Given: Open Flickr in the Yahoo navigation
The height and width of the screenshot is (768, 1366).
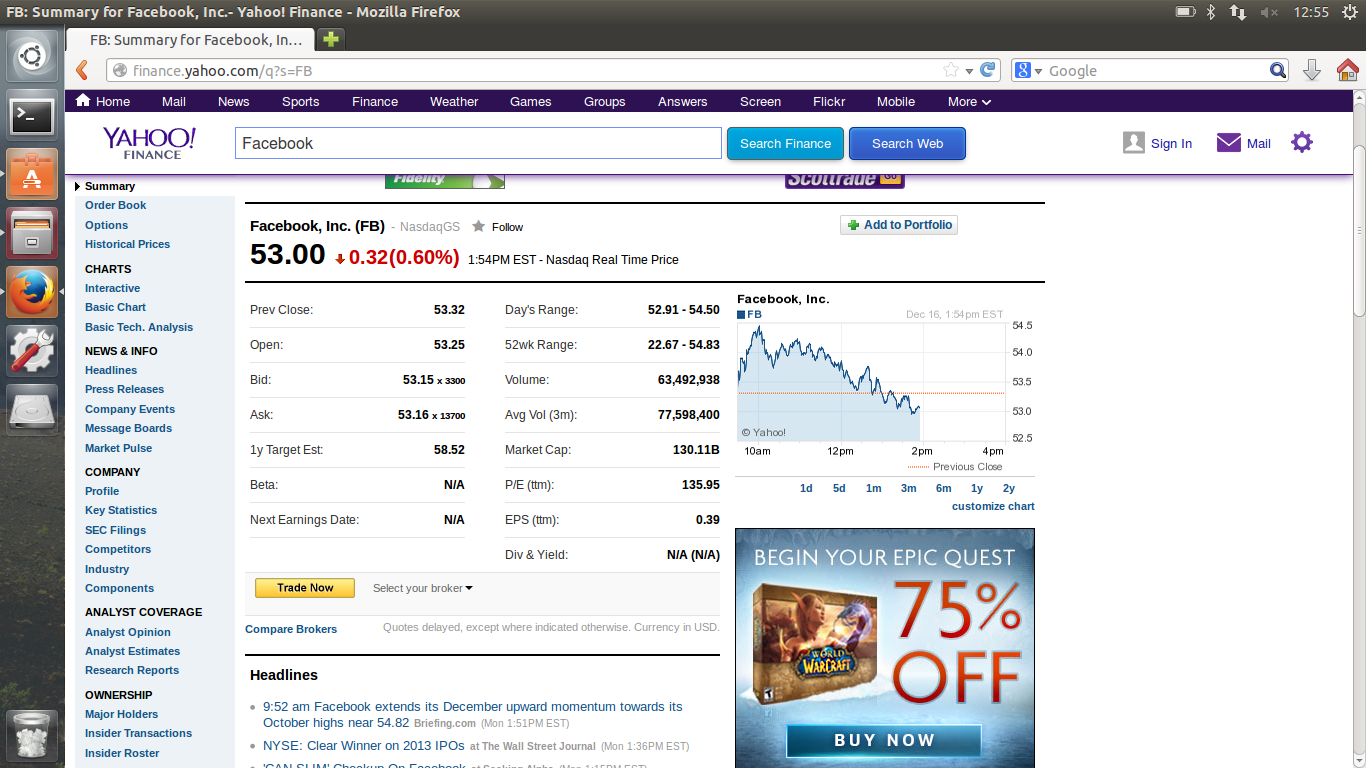Looking at the screenshot, I should (829, 101).
